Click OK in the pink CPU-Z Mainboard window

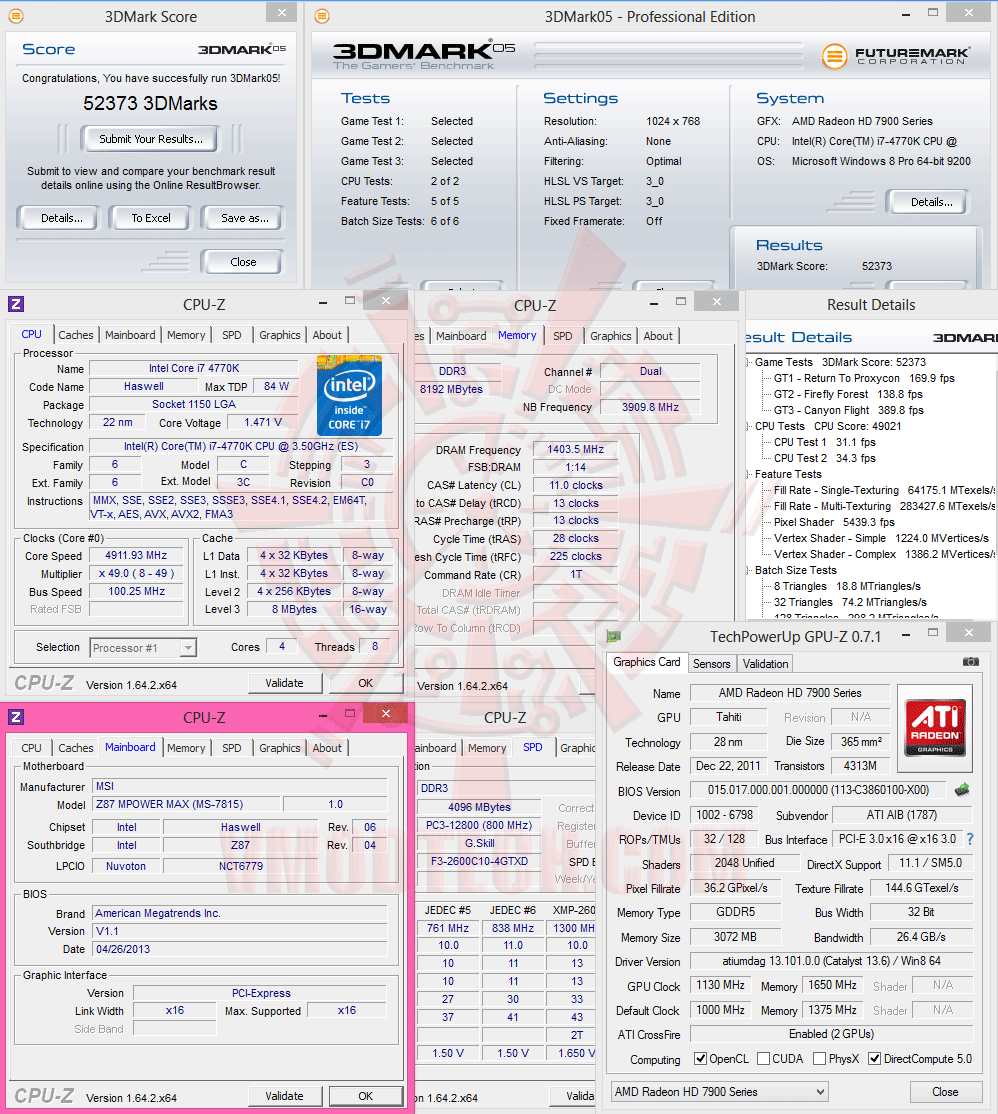pos(365,1096)
